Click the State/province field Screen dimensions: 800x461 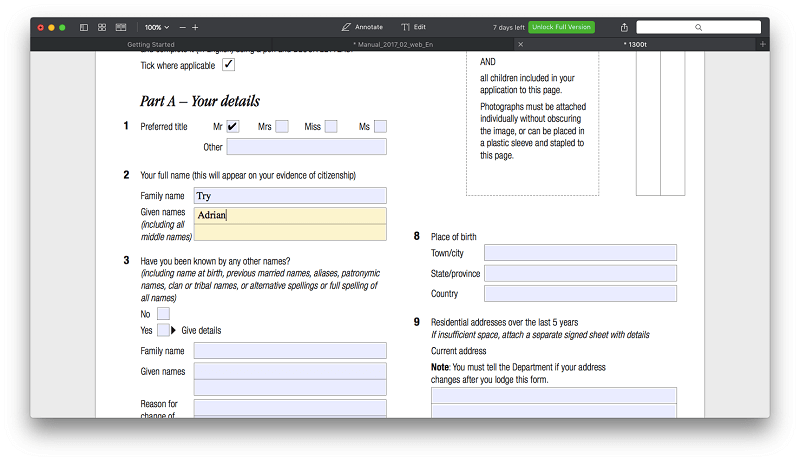click(x=581, y=273)
